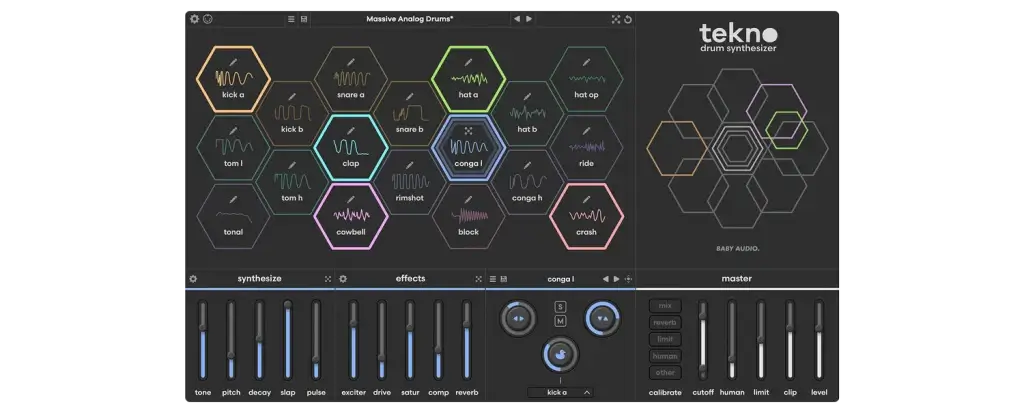Click the master cutoff slider

703,339
